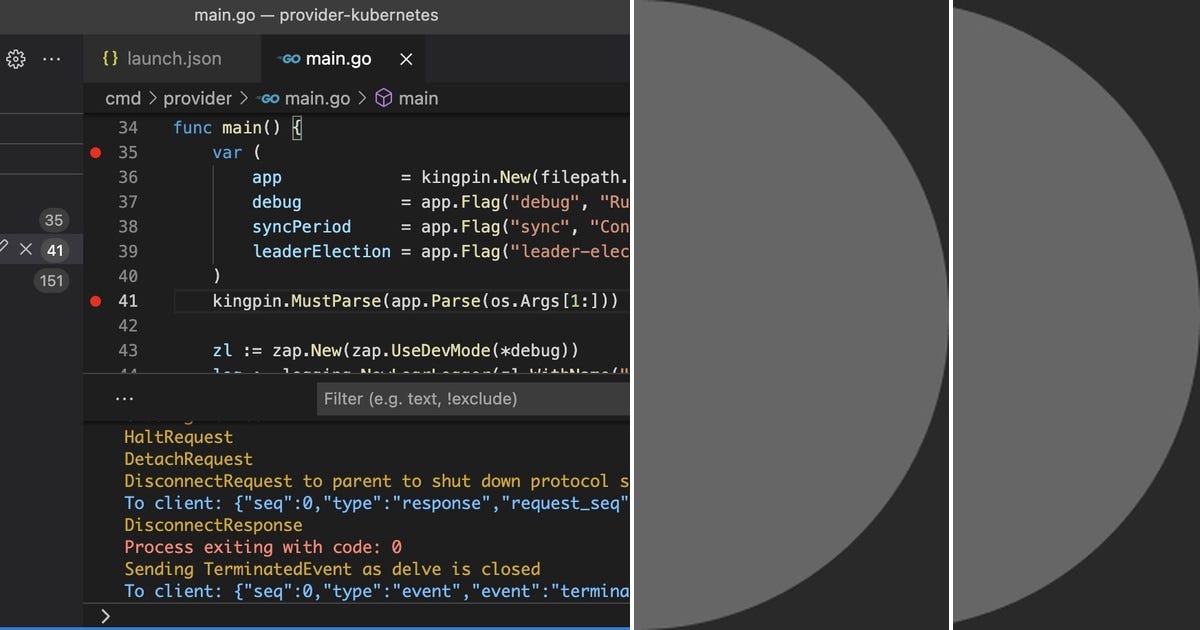
Task: Open the Debug Console more actions ellipsis
Action: [124, 397]
